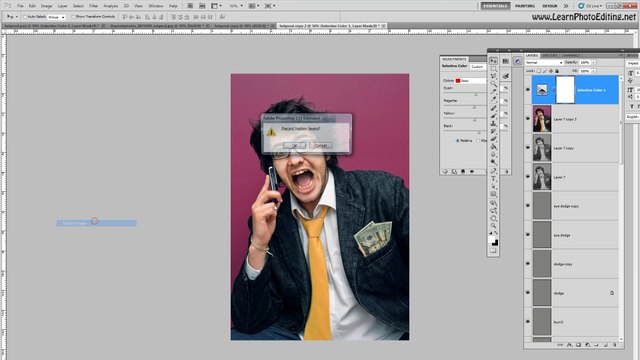The height and width of the screenshot is (360, 640).
Task: Click the Adjustments panel trash icon
Action: [x=507, y=172]
